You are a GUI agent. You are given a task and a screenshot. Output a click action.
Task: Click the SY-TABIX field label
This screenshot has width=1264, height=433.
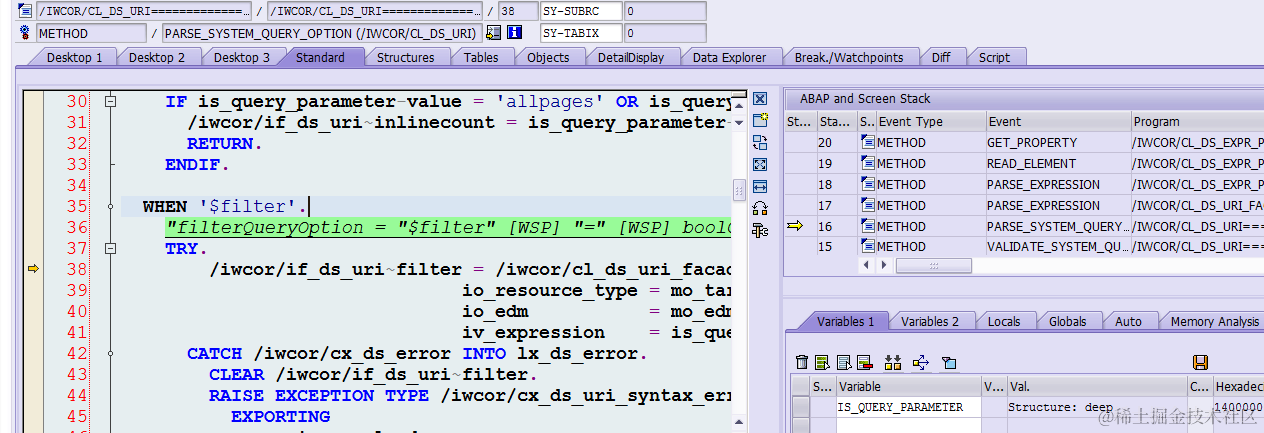coord(580,33)
